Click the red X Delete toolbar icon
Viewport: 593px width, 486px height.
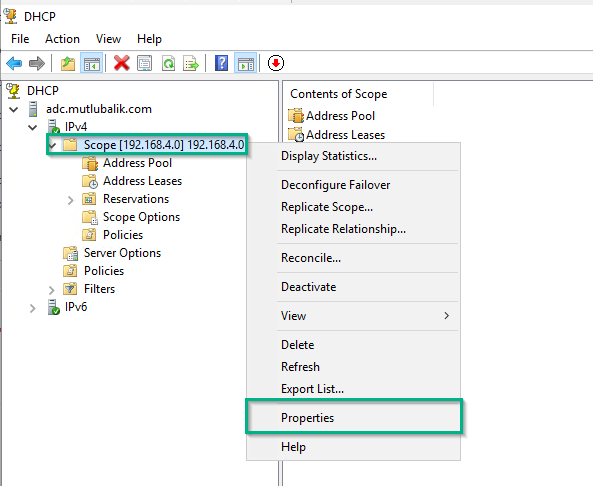pyautogui.click(x=121, y=63)
